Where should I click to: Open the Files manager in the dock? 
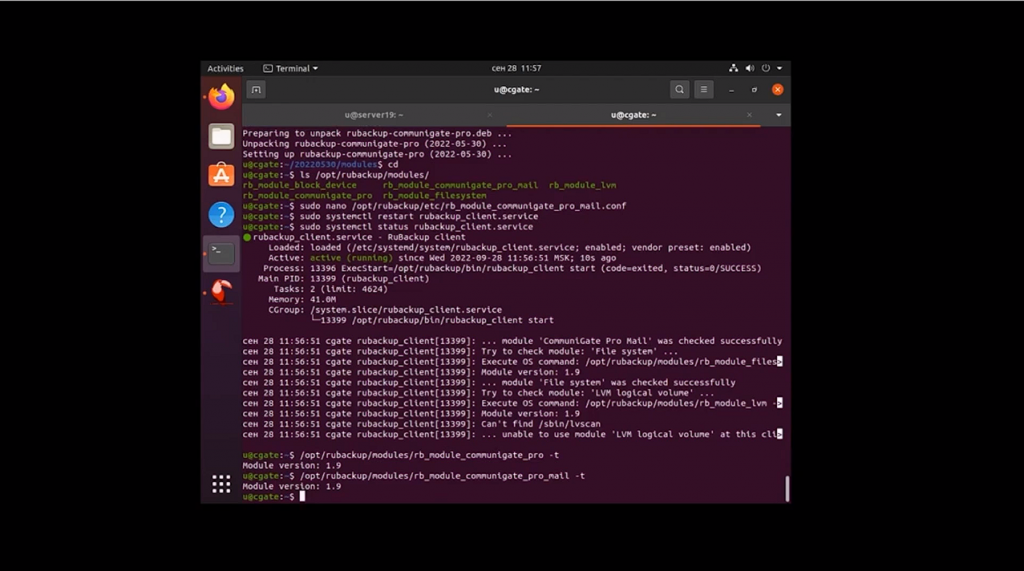pos(221,136)
